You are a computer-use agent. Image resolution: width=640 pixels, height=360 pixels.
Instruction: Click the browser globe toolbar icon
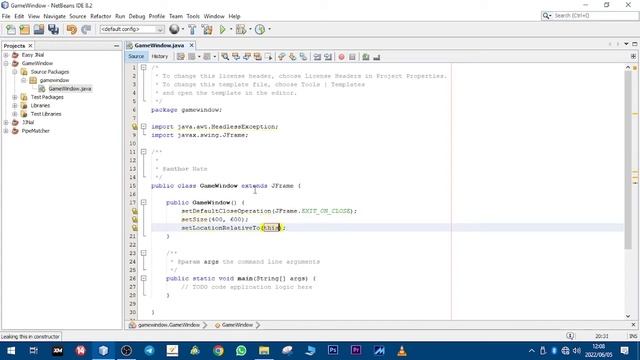(x=174, y=29)
